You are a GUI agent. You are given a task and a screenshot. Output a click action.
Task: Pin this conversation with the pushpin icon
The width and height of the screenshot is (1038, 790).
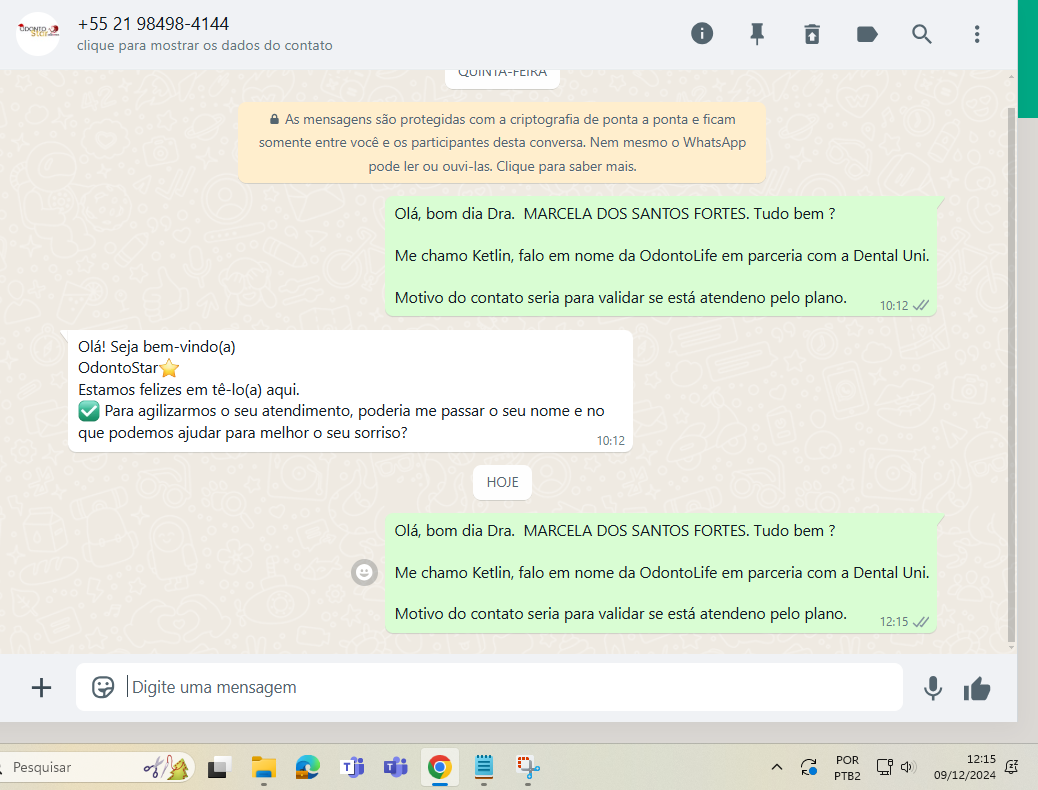pos(757,34)
